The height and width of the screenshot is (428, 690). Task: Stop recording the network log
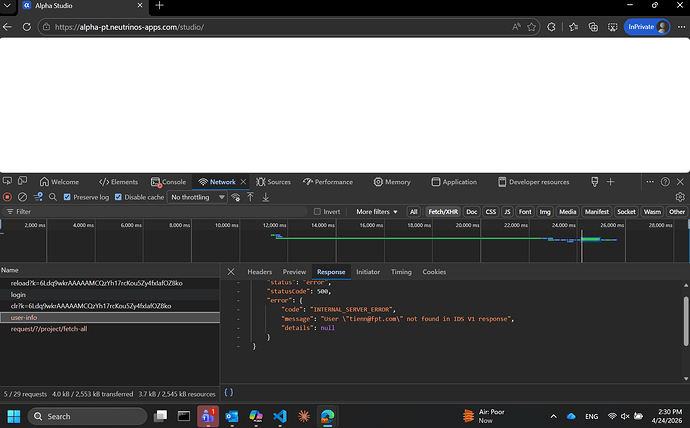(7, 197)
